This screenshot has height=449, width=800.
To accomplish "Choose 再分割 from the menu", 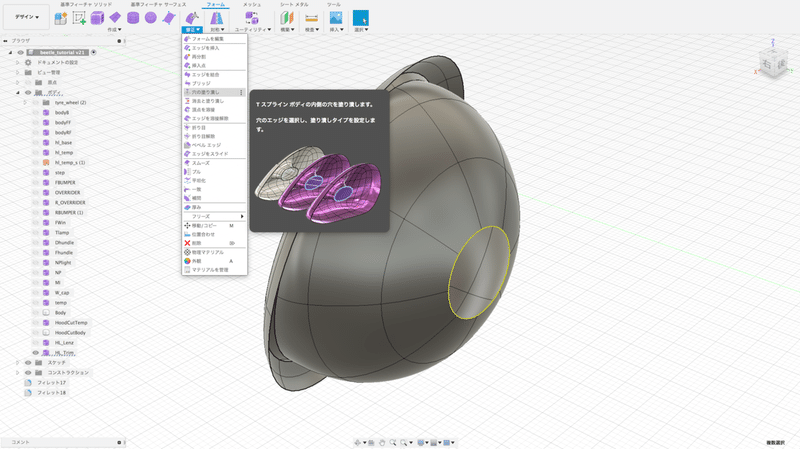I will tap(214, 57).
